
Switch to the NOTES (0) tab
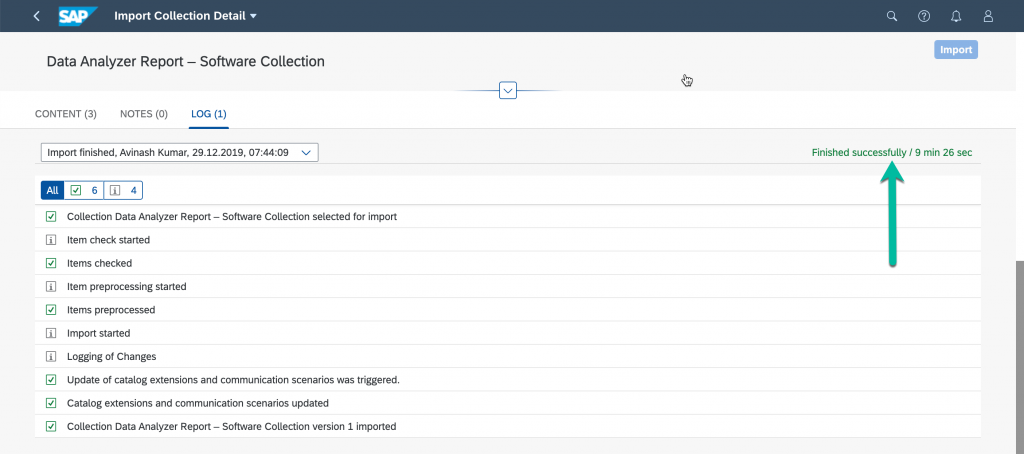click(144, 114)
